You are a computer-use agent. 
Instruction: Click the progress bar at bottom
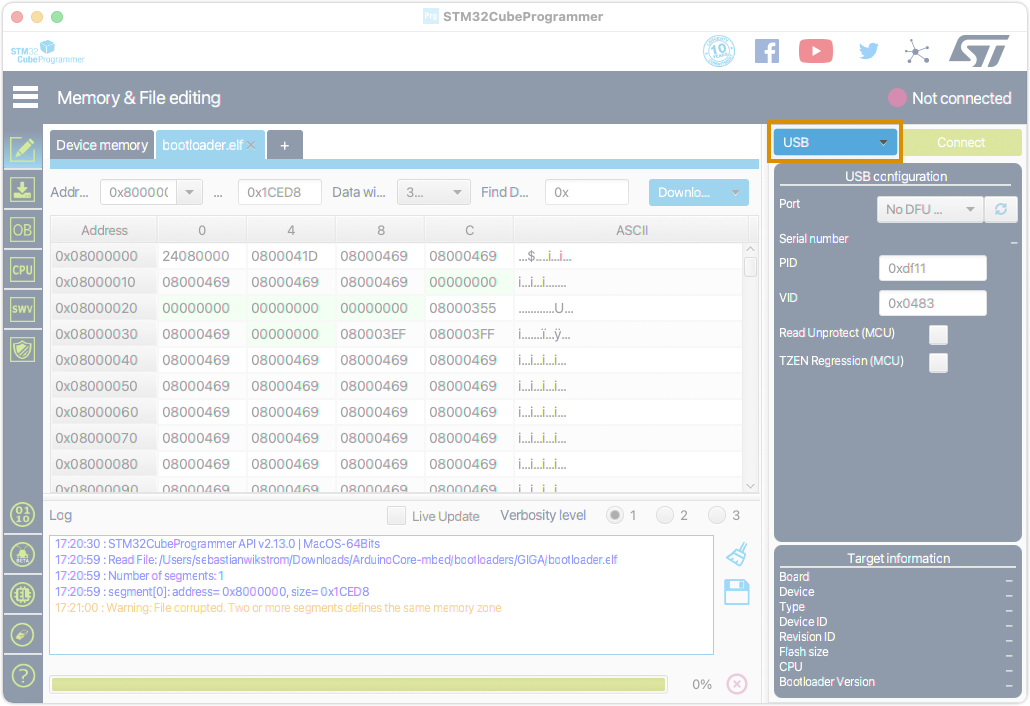[358, 684]
